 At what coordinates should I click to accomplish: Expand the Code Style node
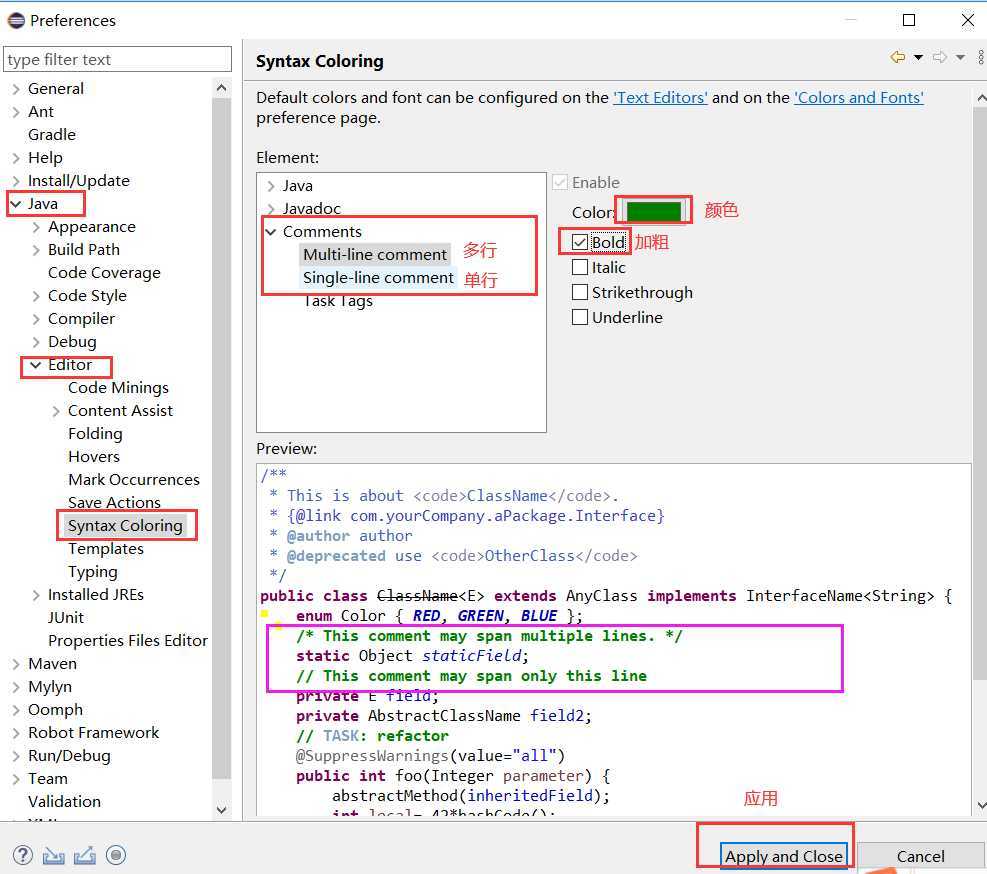36,296
